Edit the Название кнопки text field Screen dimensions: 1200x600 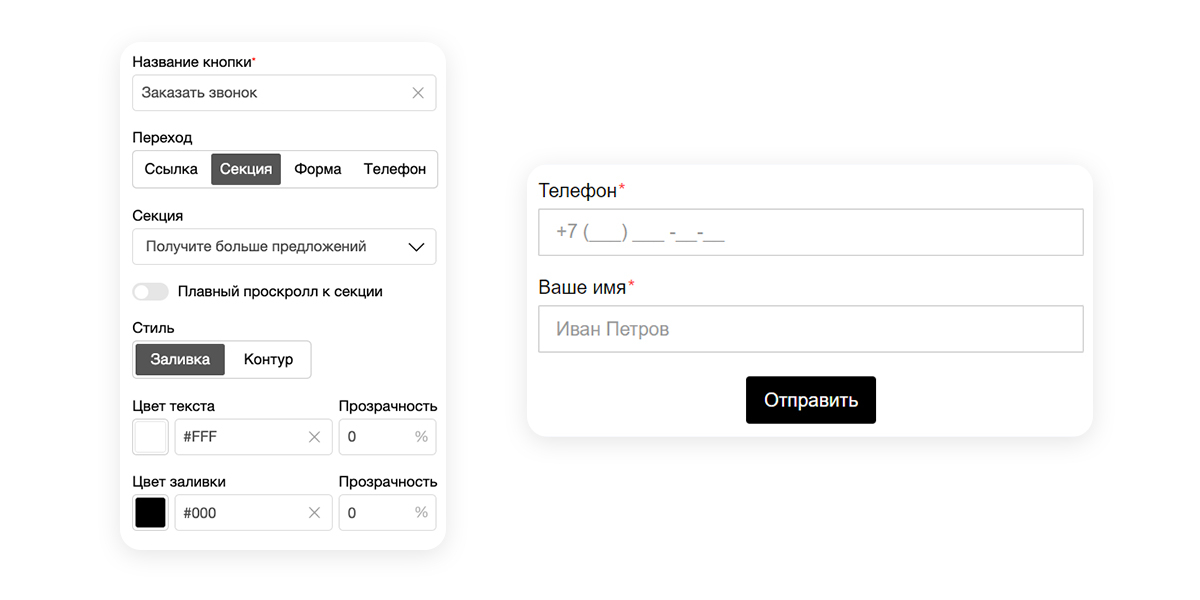270,93
